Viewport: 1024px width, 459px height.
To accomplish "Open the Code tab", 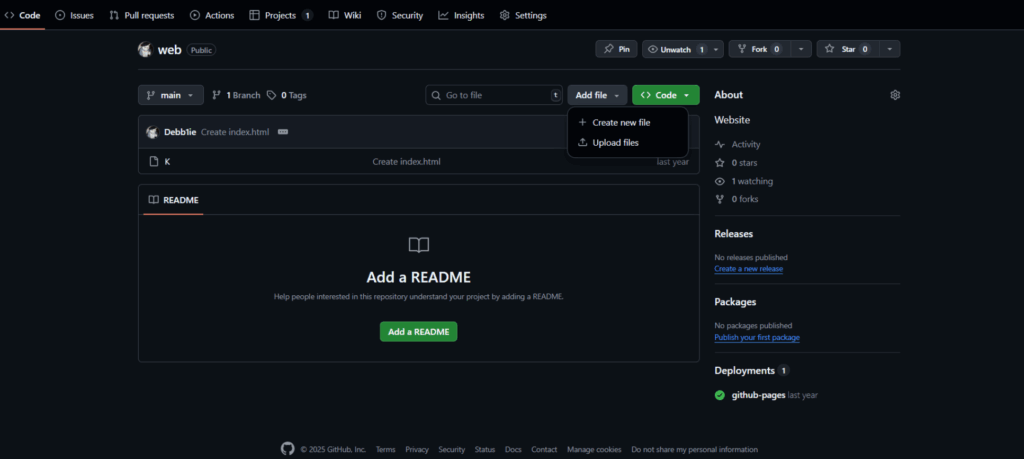I will [22, 15].
